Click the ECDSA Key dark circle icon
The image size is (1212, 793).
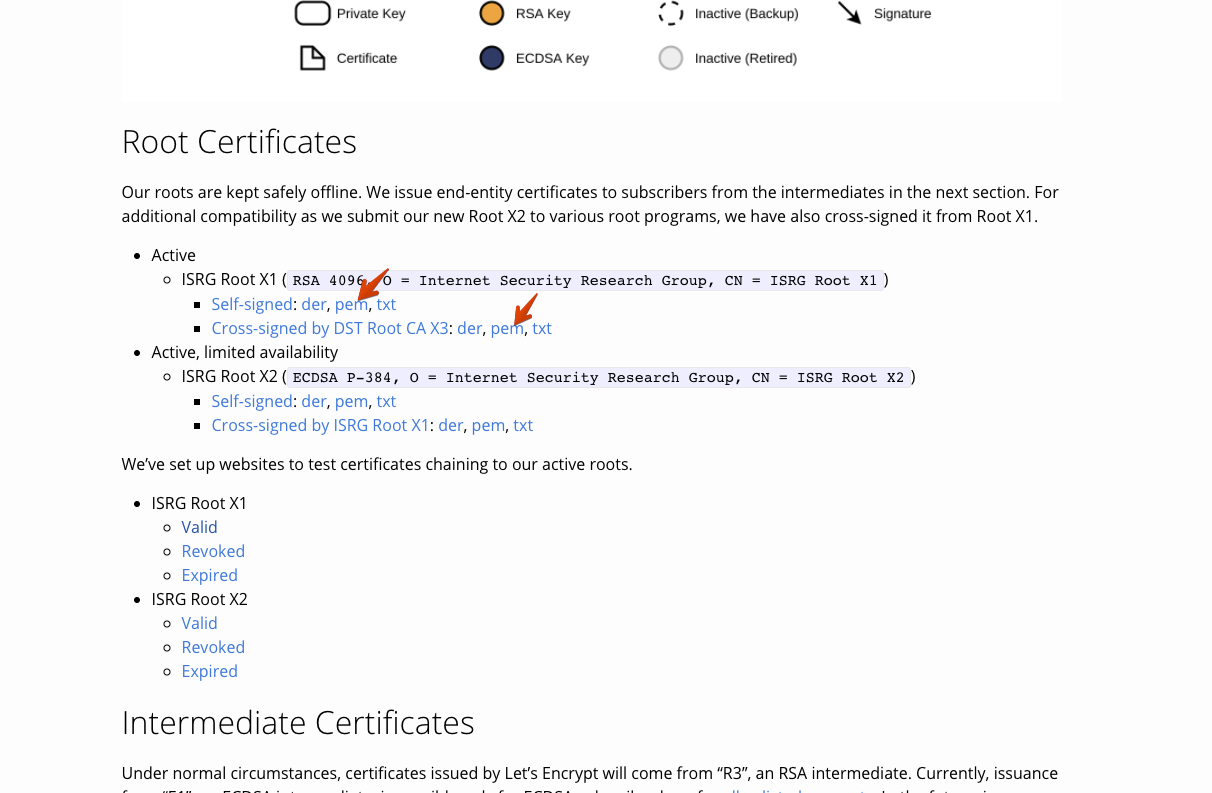tap(490, 58)
